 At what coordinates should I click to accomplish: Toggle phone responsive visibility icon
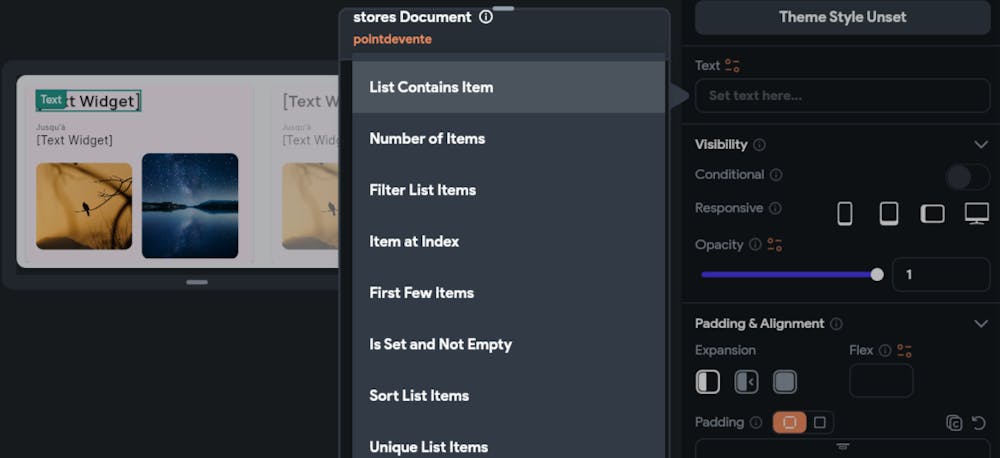[x=845, y=213]
